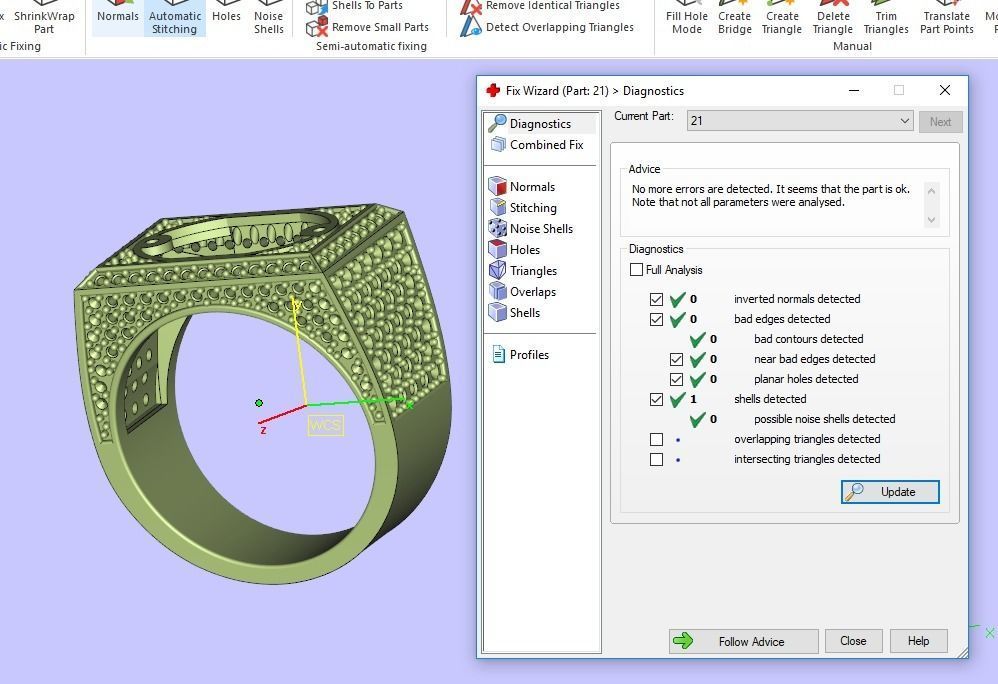Open the Profiles page
The height and width of the screenshot is (684, 998).
tap(520, 354)
